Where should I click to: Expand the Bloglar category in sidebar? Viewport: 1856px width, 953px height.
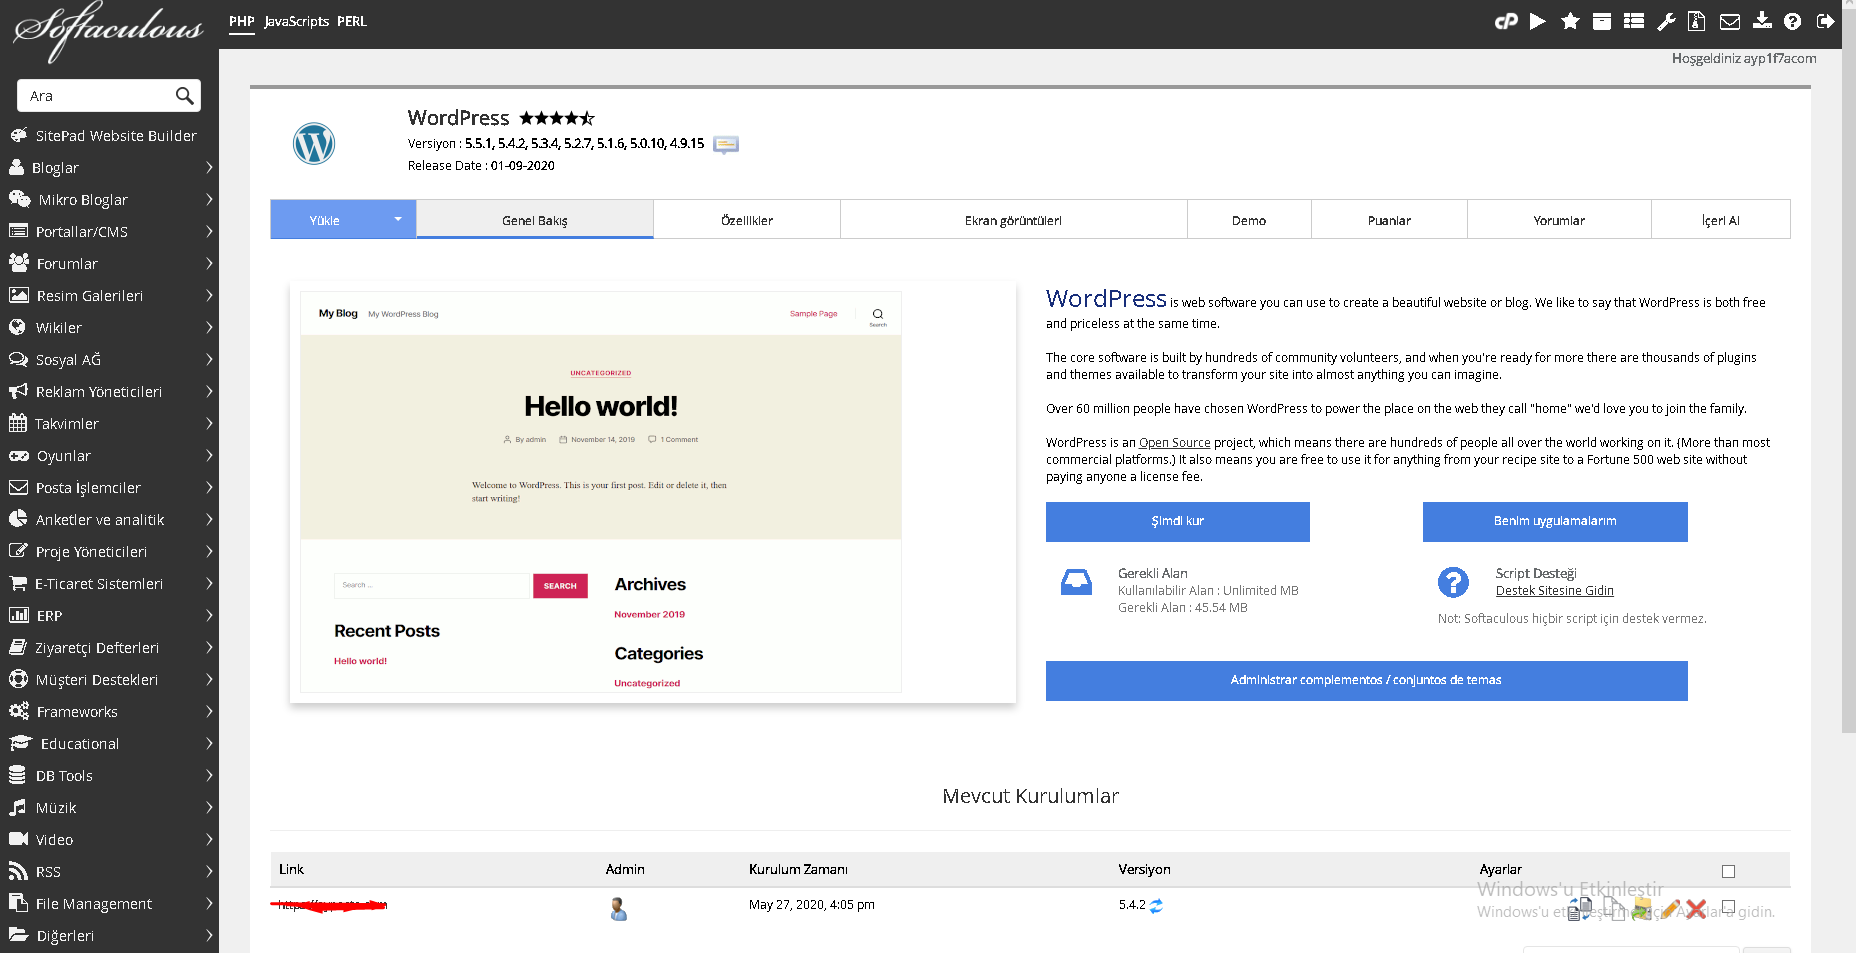coord(109,168)
